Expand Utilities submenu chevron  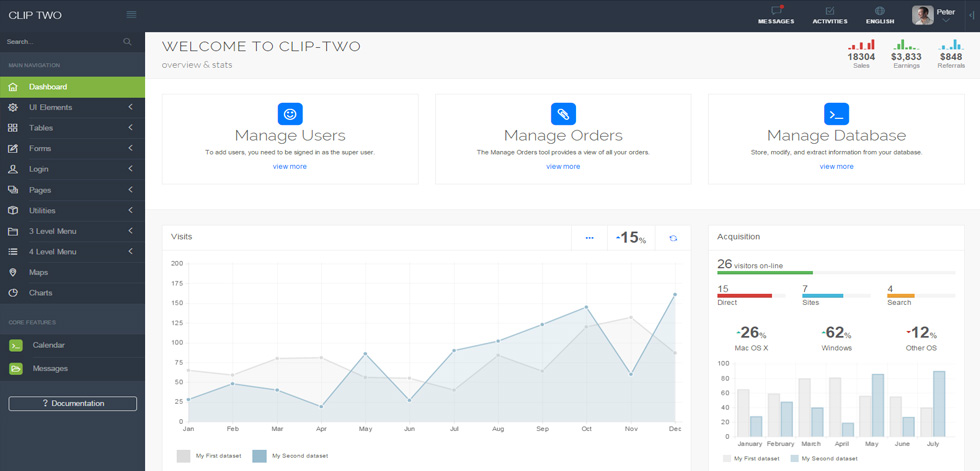131,210
